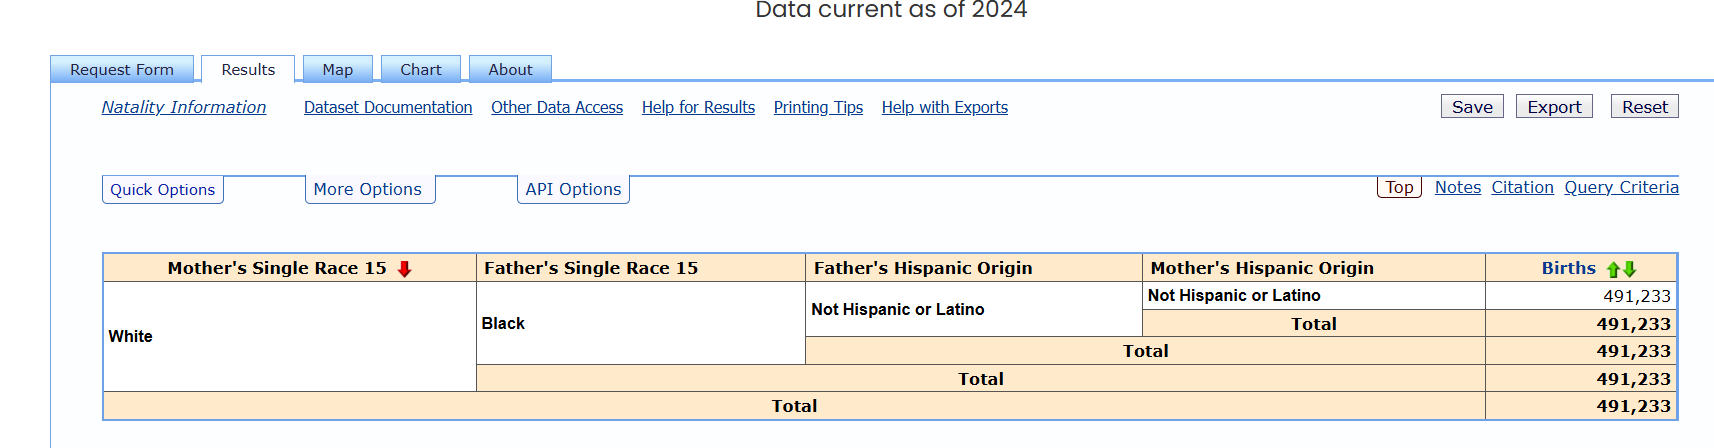Sort Births descending with green down arrow

pos(1630,269)
